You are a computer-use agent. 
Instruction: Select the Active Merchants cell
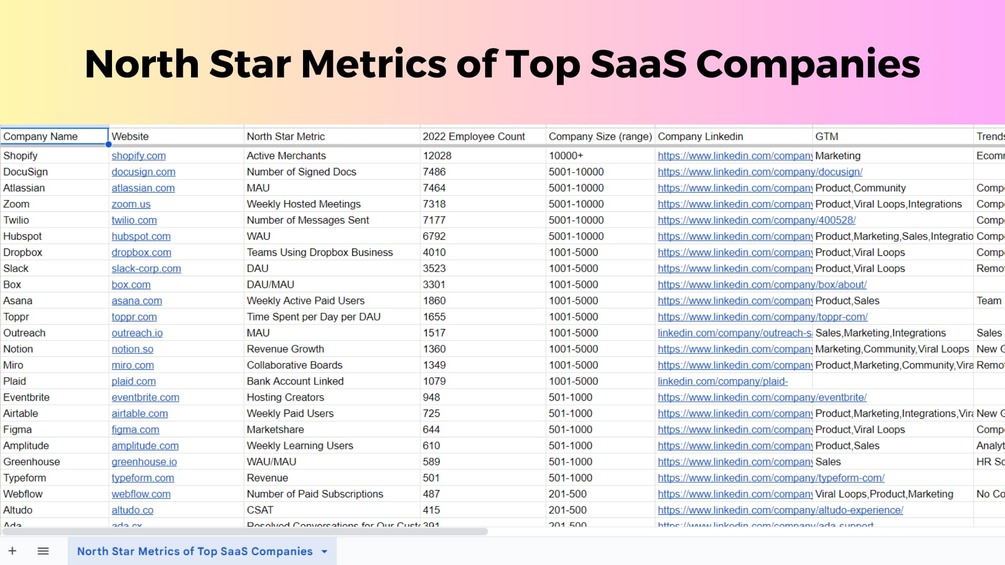pos(332,156)
